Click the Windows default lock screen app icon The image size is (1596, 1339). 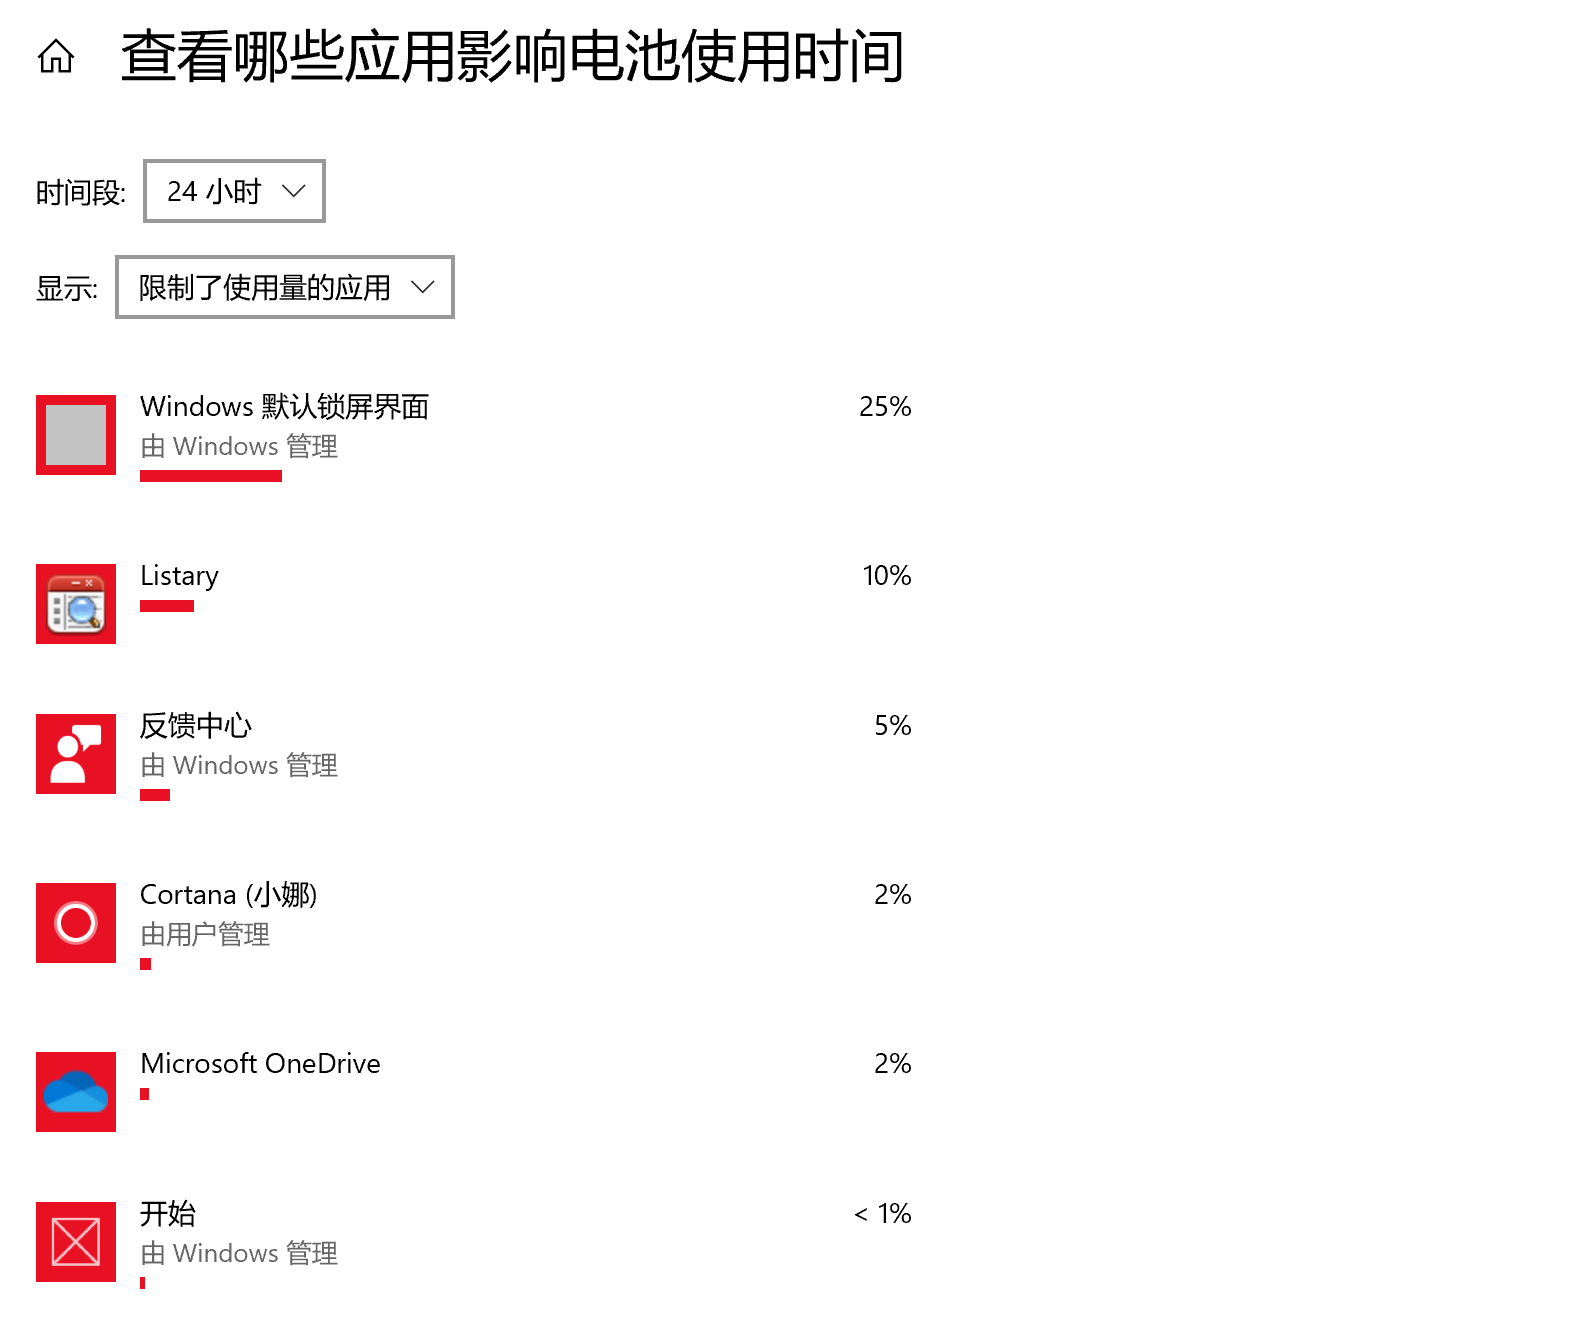[x=76, y=435]
